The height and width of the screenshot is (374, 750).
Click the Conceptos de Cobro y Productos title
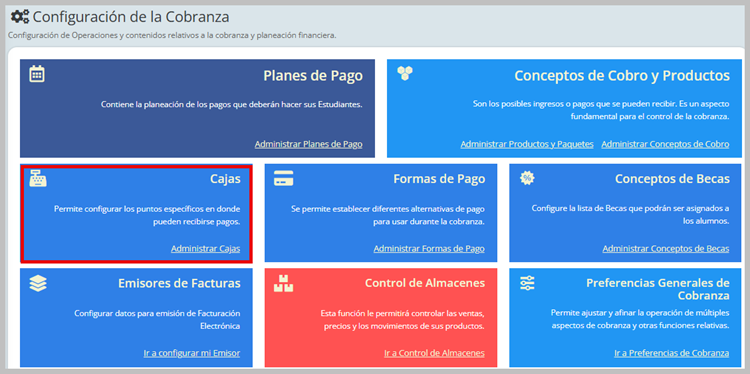[622, 76]
